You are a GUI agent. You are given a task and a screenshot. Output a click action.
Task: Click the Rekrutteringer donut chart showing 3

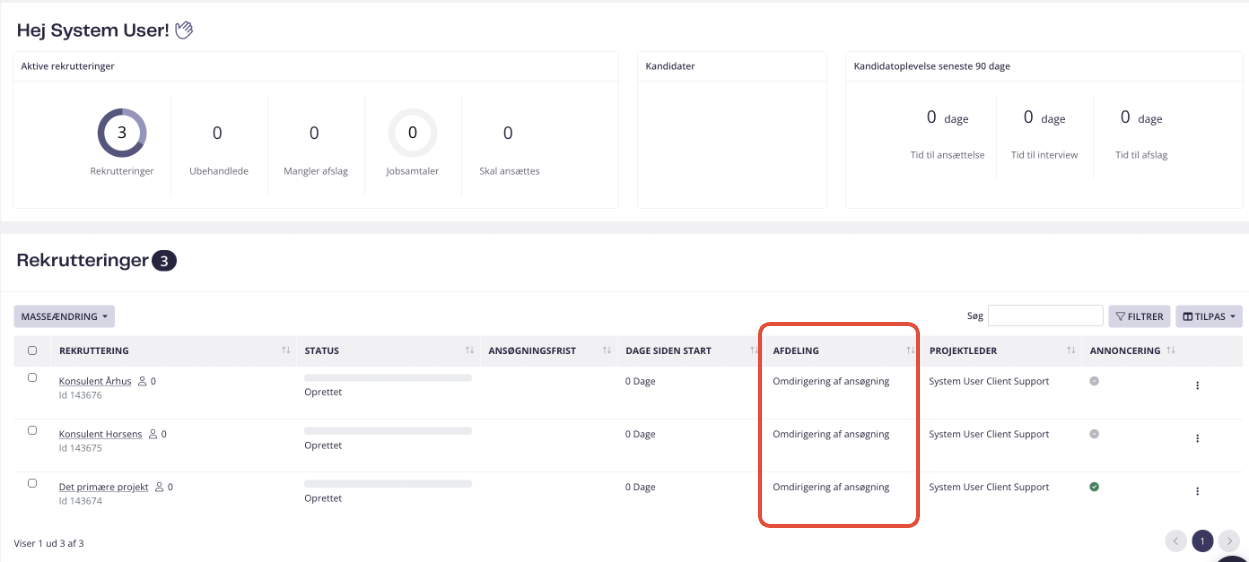122,133
